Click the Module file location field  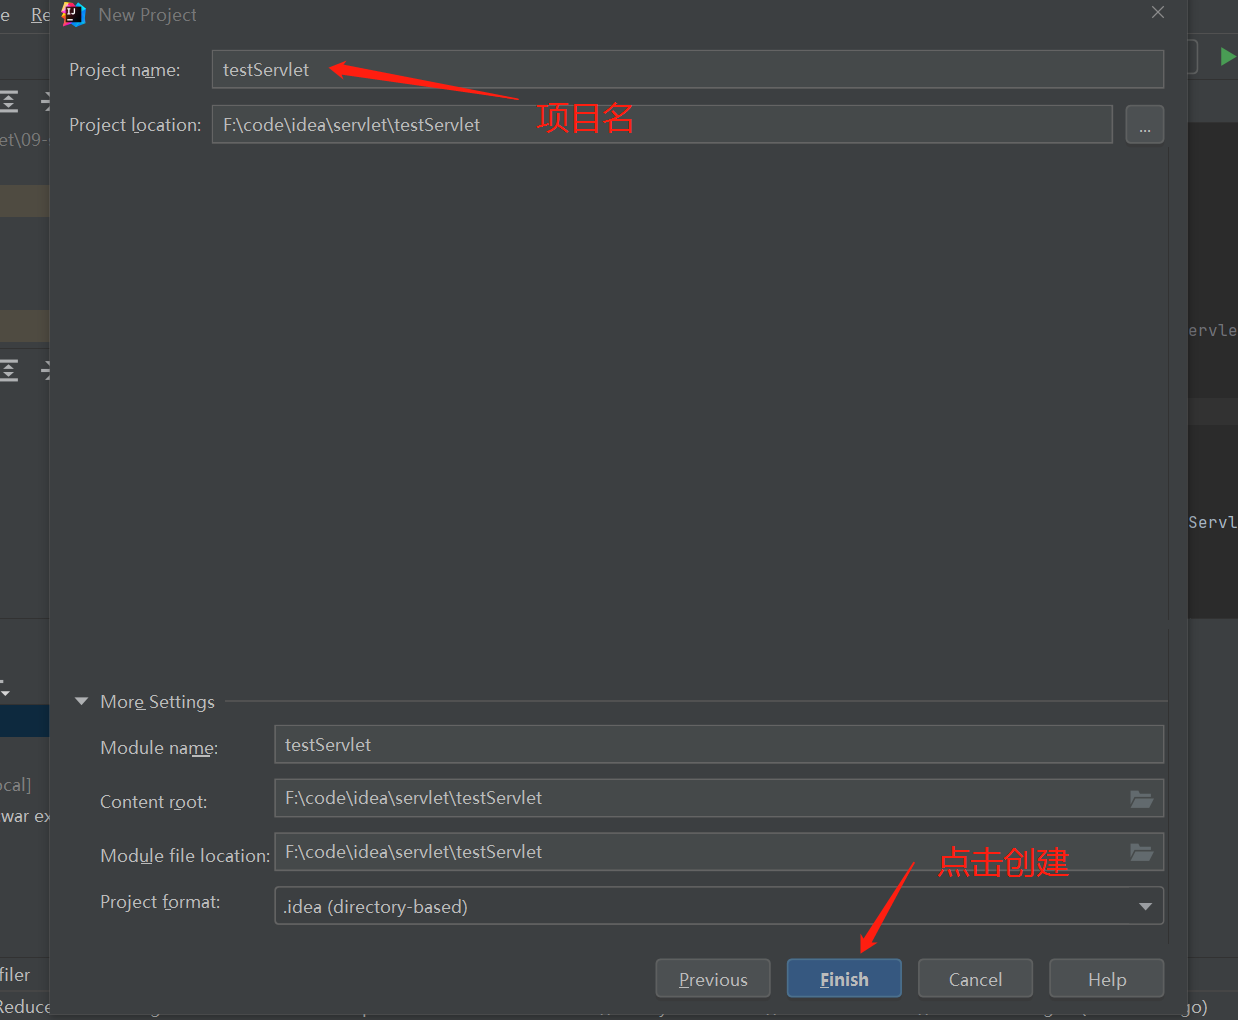[718, 852]
